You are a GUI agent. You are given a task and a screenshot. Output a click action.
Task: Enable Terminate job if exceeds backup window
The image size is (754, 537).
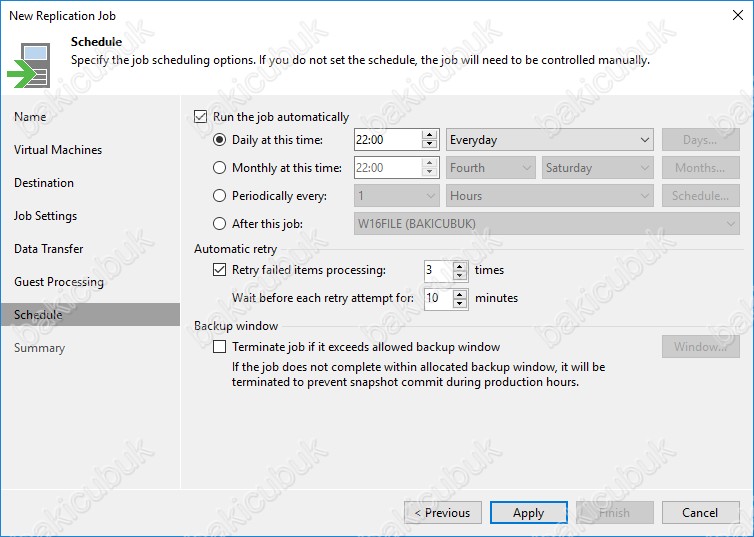pyautogui.click(x=219, y=347)
